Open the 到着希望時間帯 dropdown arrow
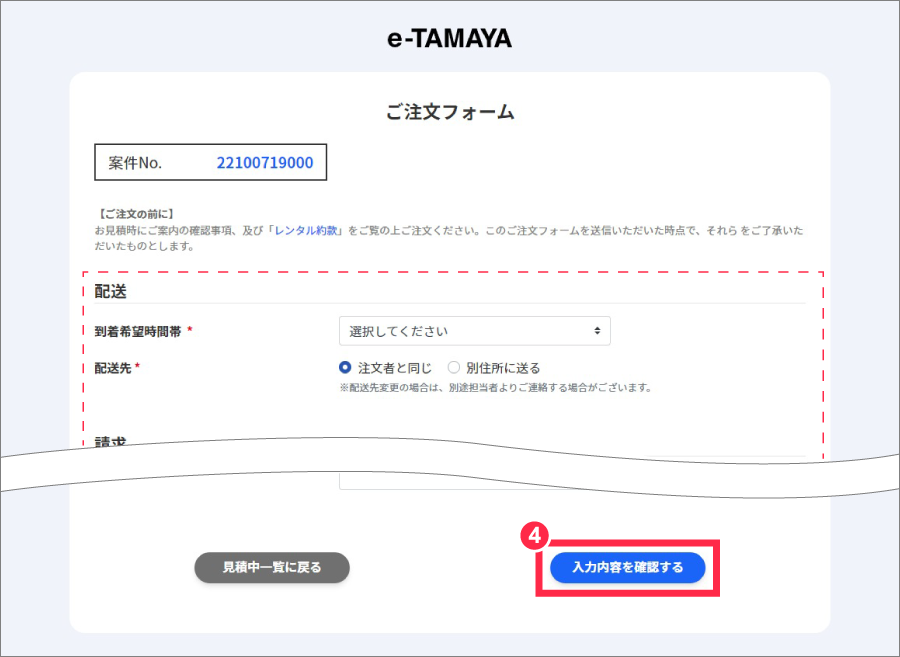The image size is (900, 657). click(597, 331)
